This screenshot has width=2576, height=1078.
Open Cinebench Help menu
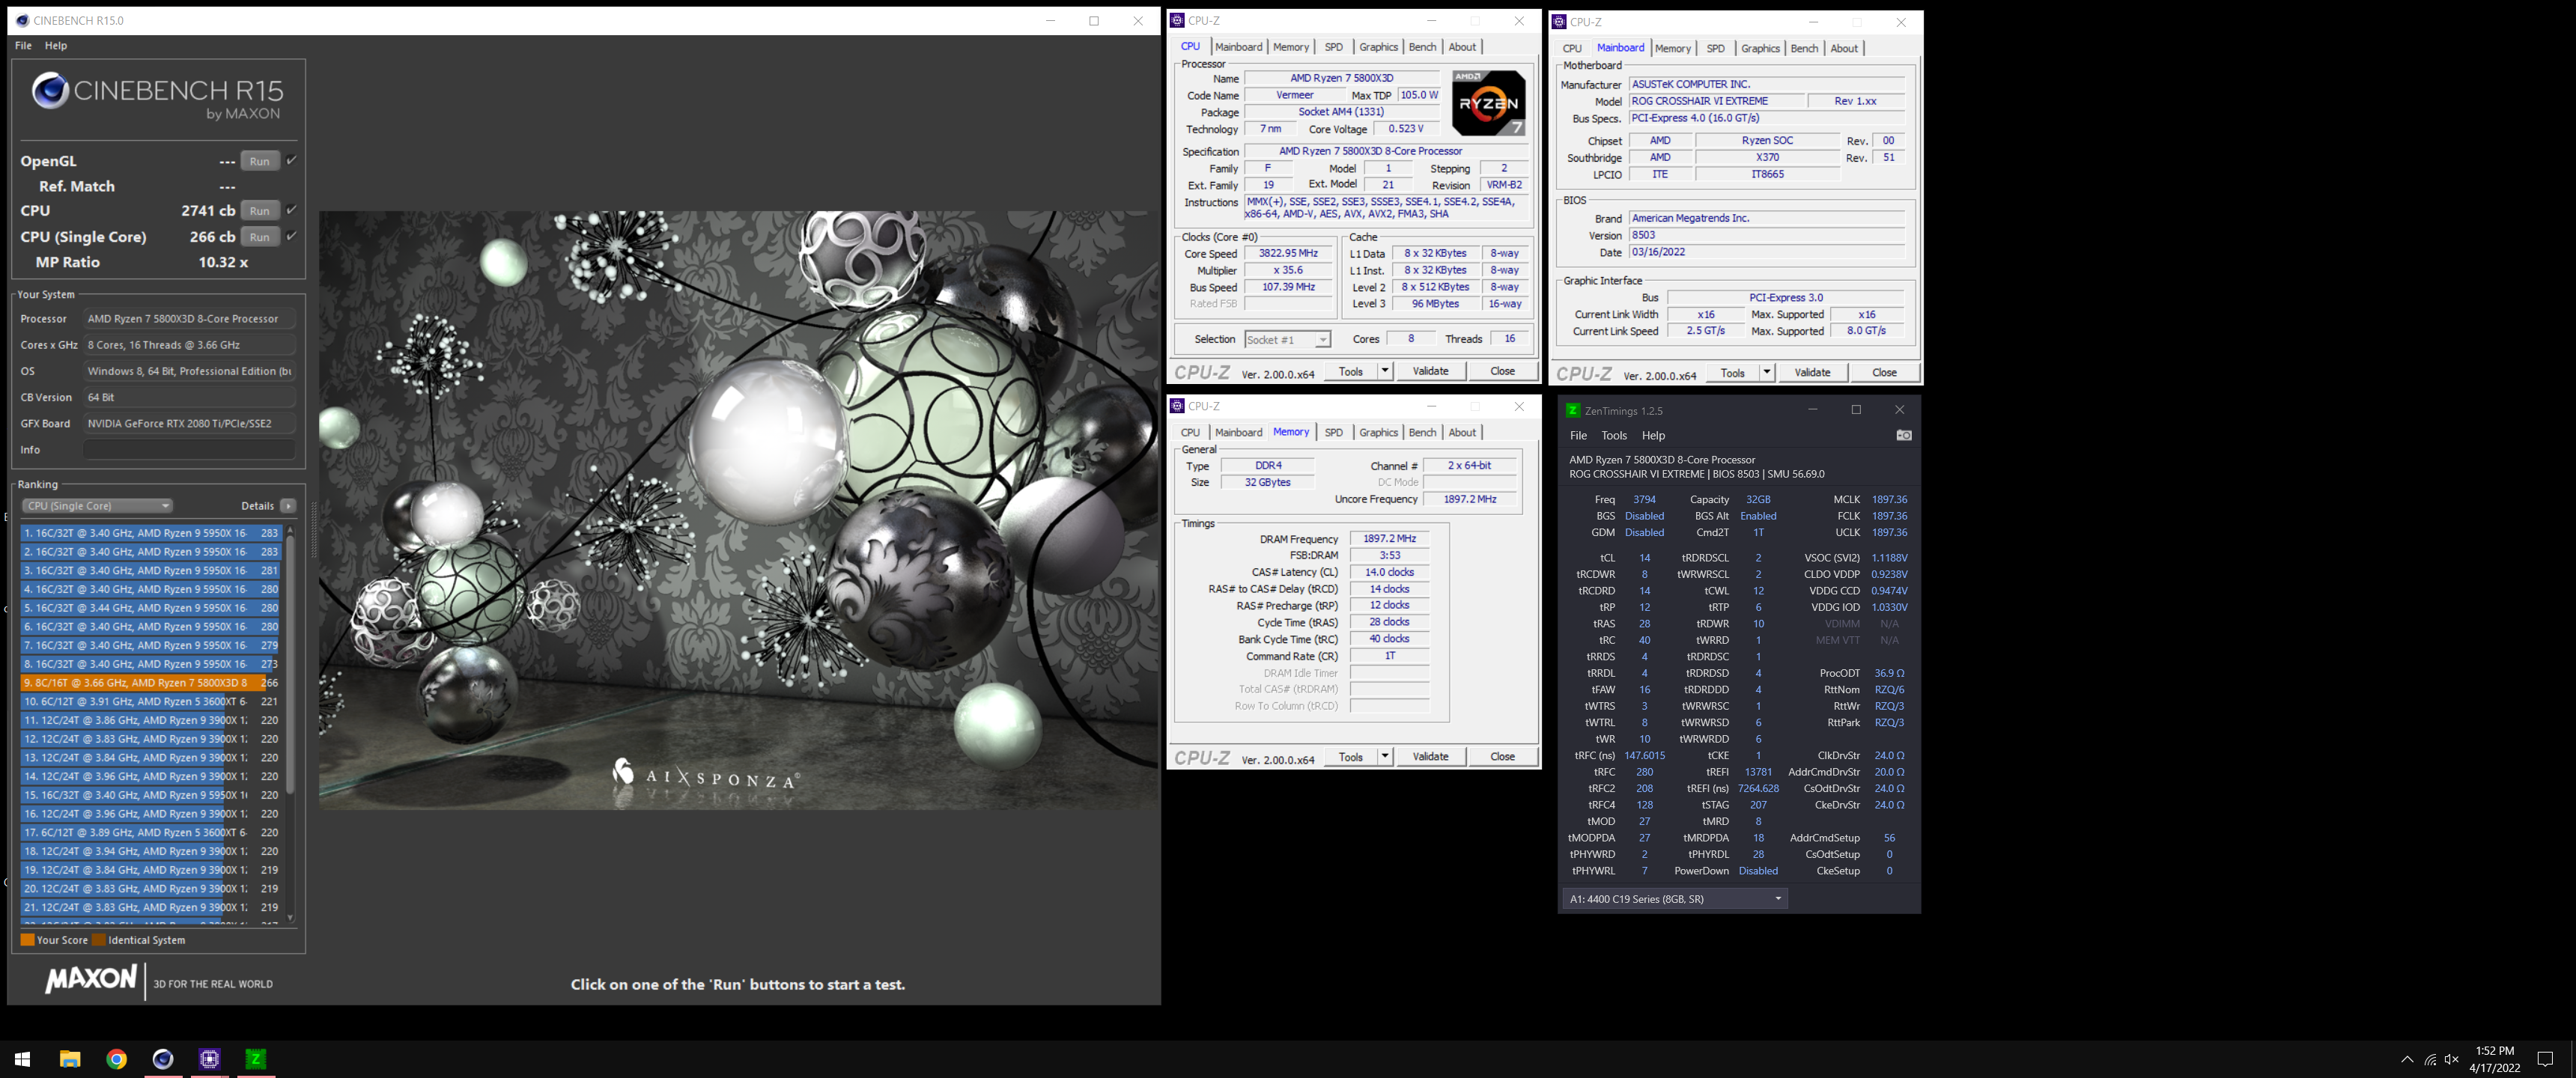(56, 46)
